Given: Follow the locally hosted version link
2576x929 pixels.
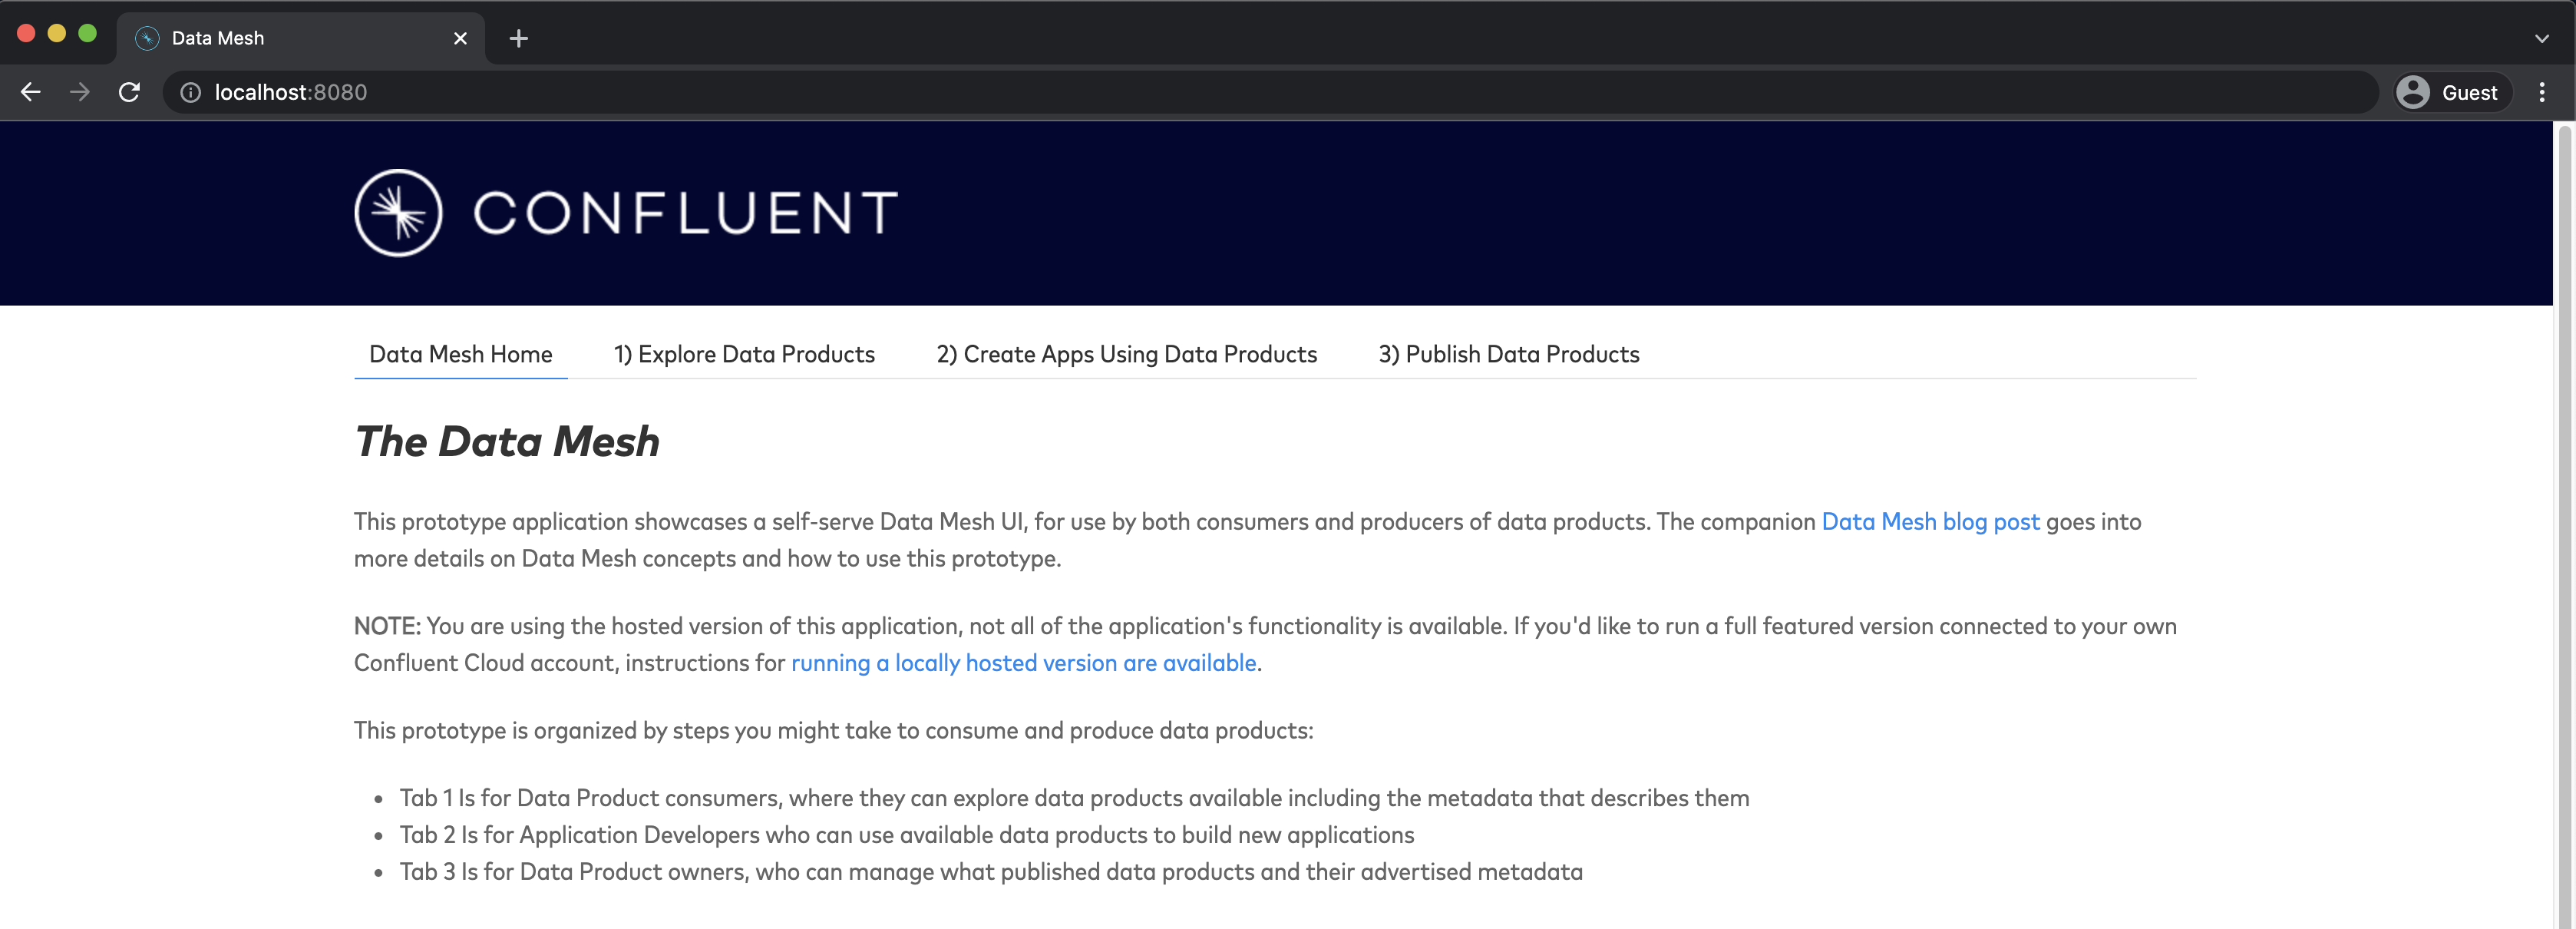Looking at the screenshot, I should click(1023, 663).
